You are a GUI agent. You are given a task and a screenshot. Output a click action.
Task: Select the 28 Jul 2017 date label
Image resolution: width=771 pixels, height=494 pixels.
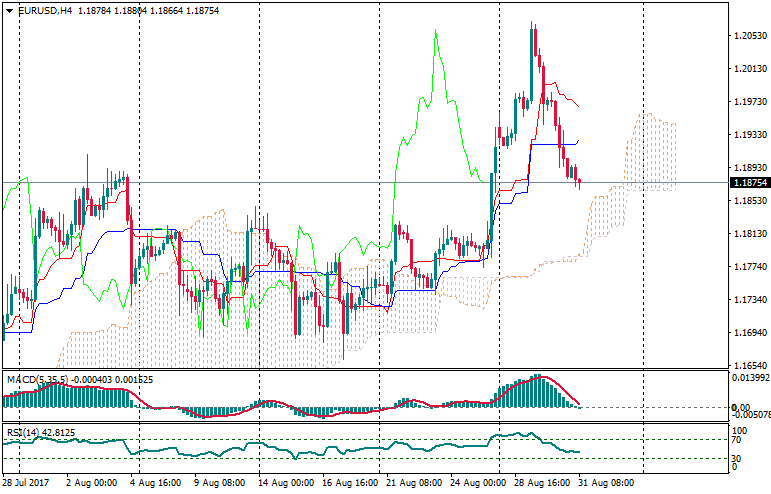point(26,483)
